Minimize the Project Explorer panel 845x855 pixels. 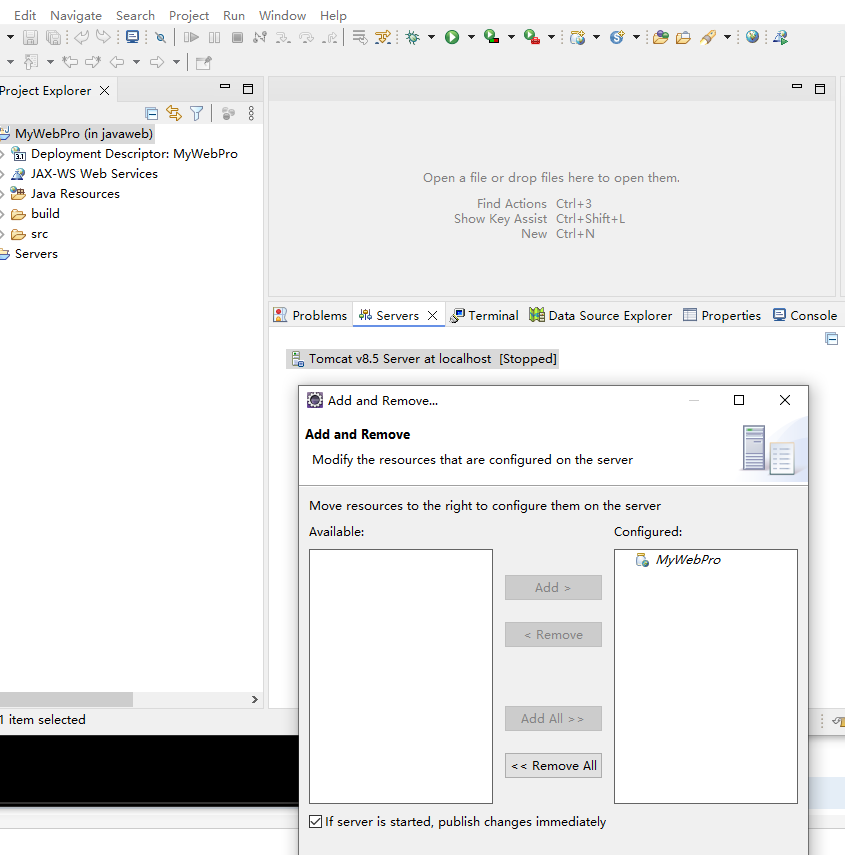point(225,87)
